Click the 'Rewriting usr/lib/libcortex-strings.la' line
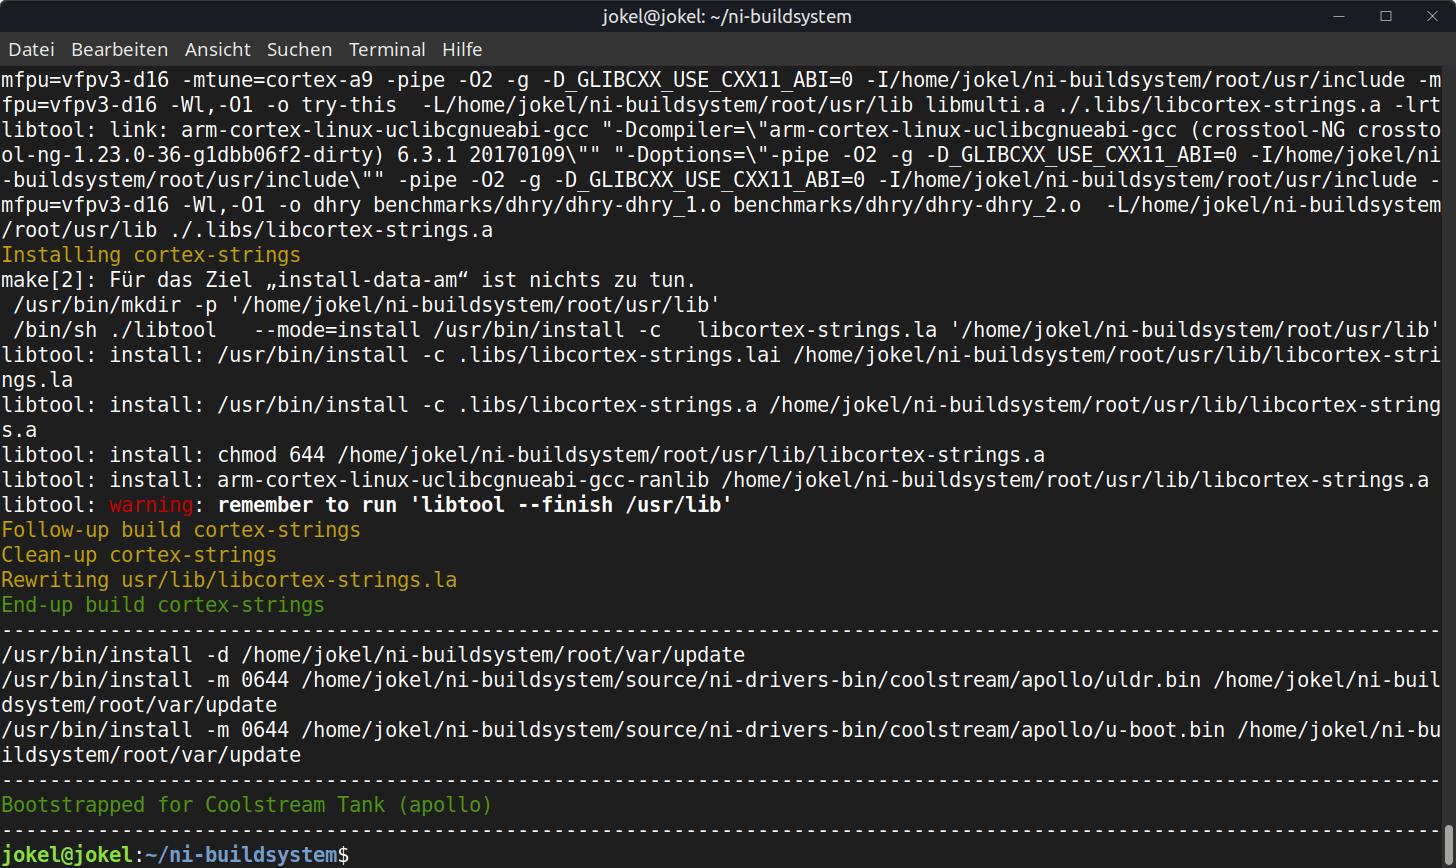 point(229,580)
